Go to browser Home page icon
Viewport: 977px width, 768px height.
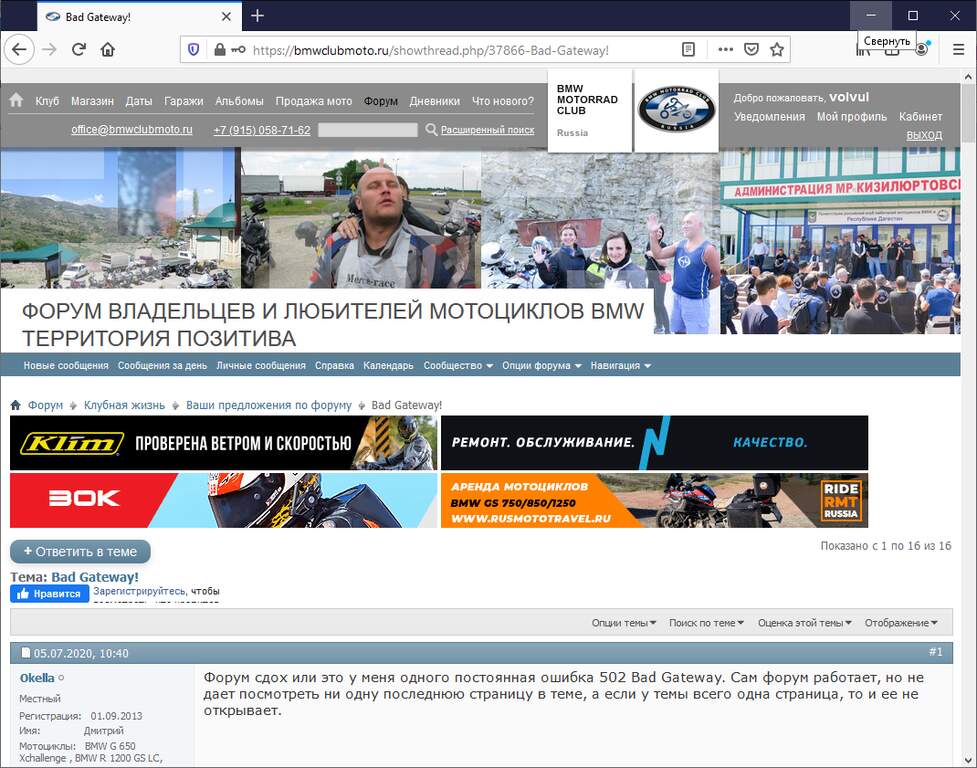point(108,49)
